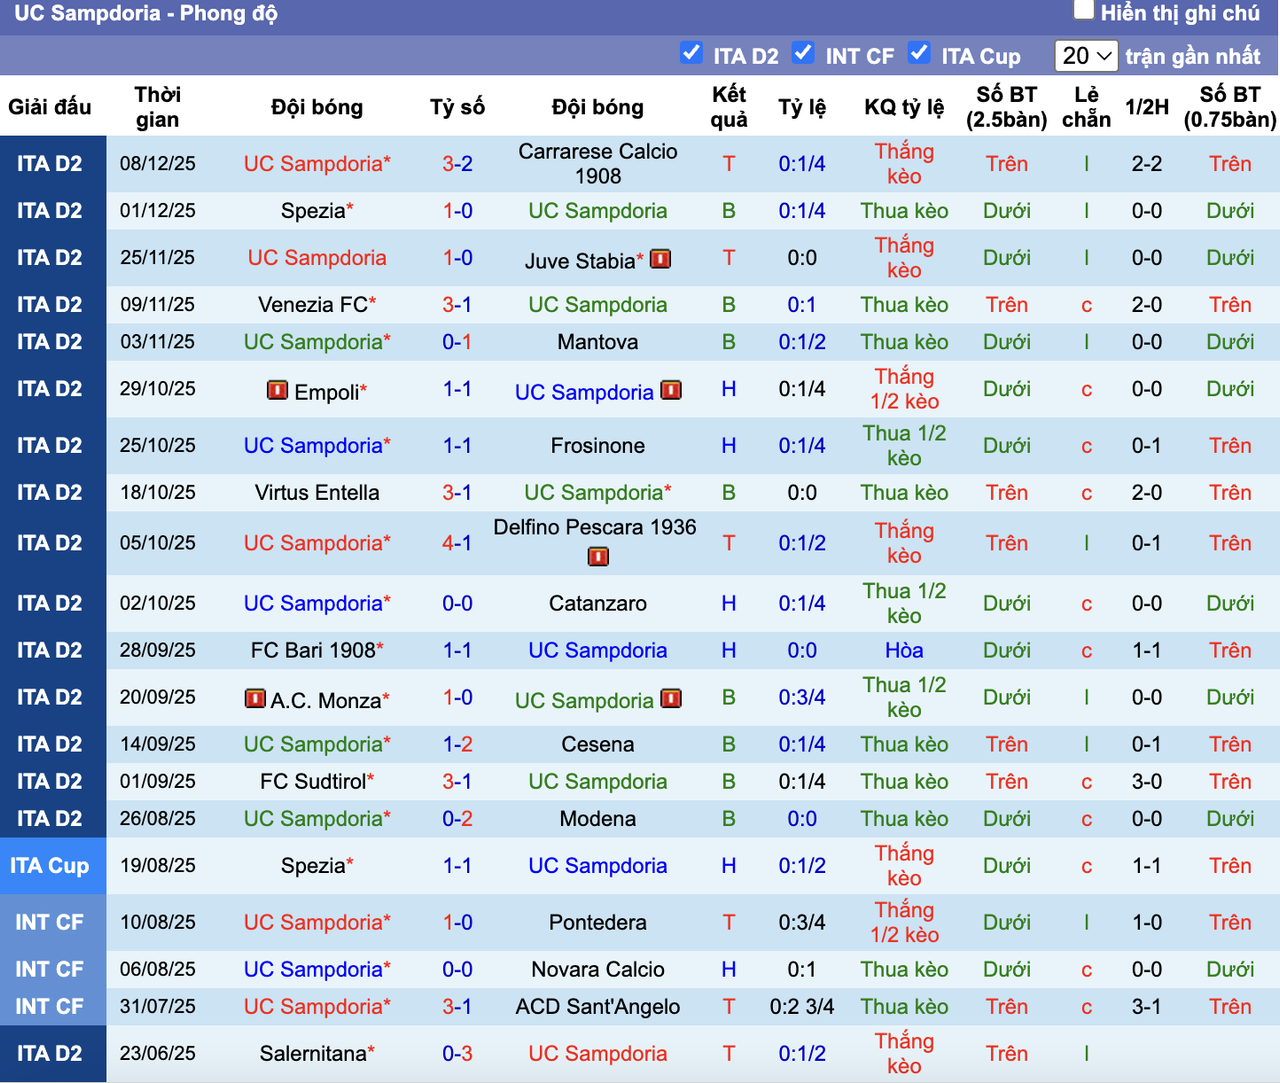Click the 0-1 score against Mantova
Viewport: 1280px width, 1083px height.
458,342
